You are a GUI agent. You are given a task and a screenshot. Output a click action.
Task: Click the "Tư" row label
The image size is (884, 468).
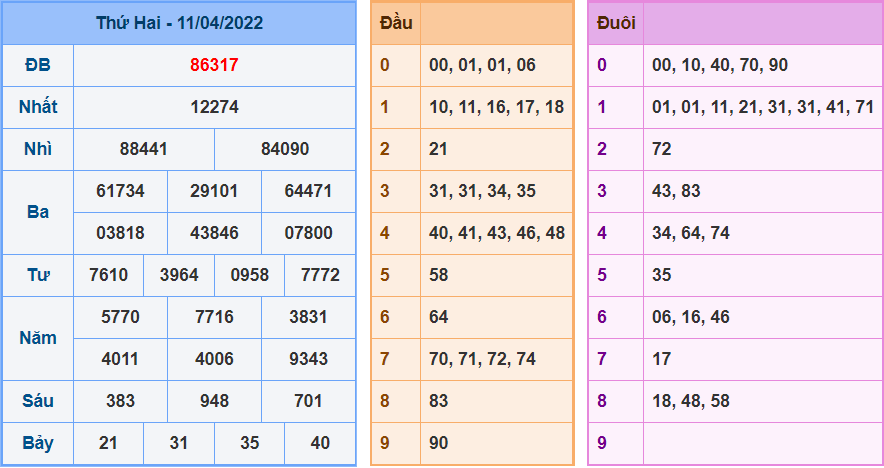click(x=38, y=275)
